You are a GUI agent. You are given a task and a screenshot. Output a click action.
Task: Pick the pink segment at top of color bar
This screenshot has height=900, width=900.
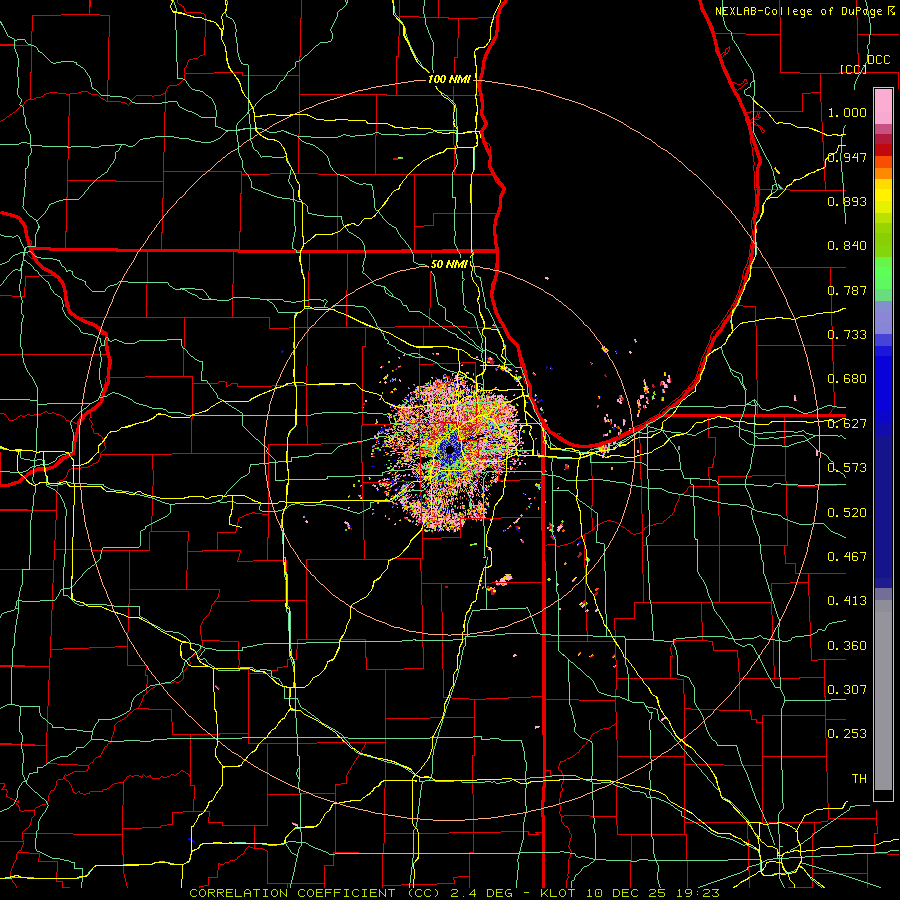[x=883, y=106]
